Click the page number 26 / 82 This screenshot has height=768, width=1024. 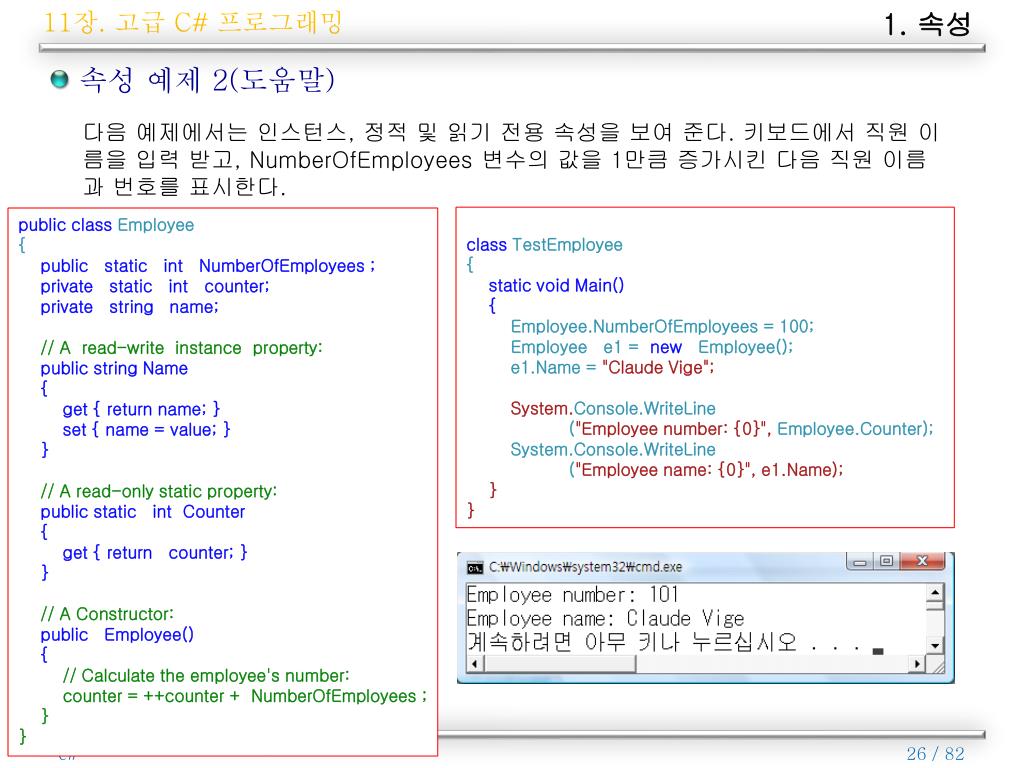[935, 753]
